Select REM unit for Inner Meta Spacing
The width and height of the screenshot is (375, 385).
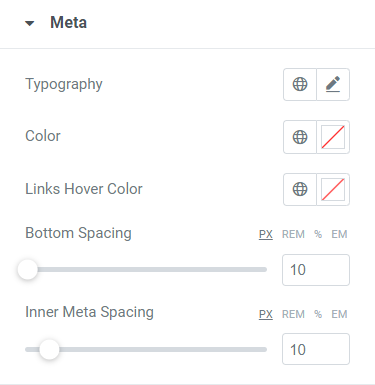[x=293, y=314]
